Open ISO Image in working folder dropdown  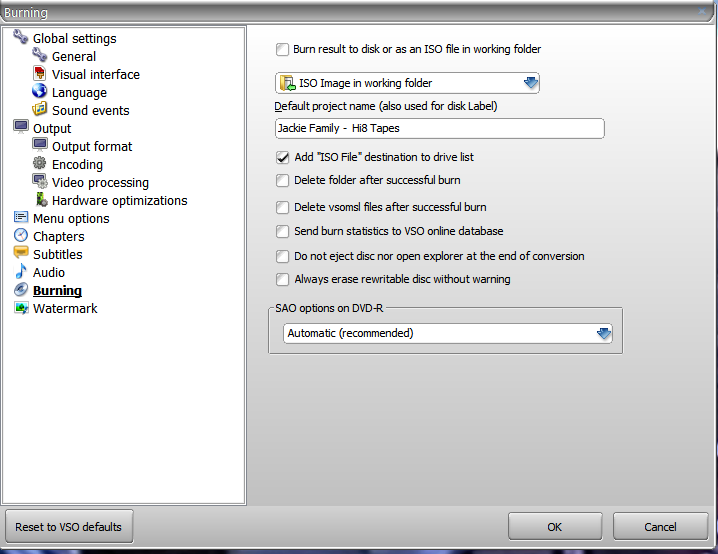[x=407, y=83]
